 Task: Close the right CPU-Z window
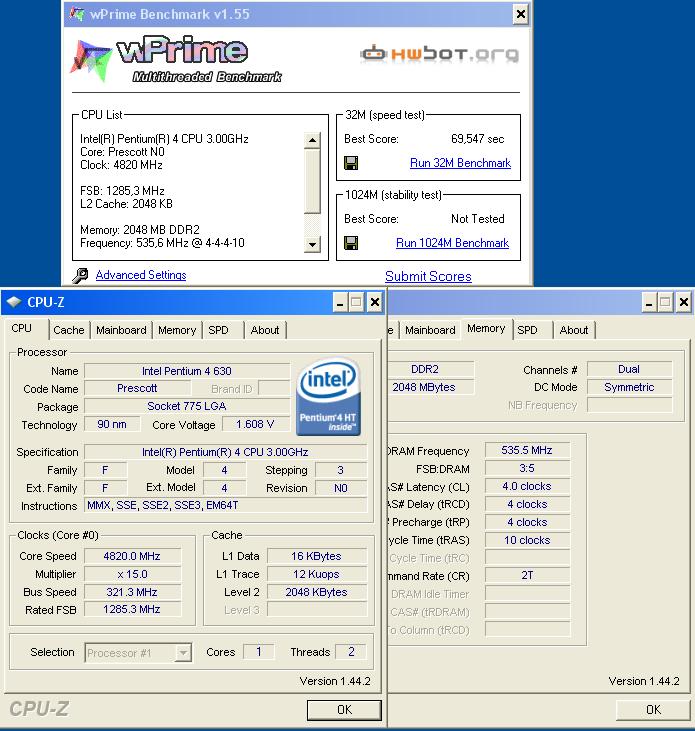coord(683,303)
